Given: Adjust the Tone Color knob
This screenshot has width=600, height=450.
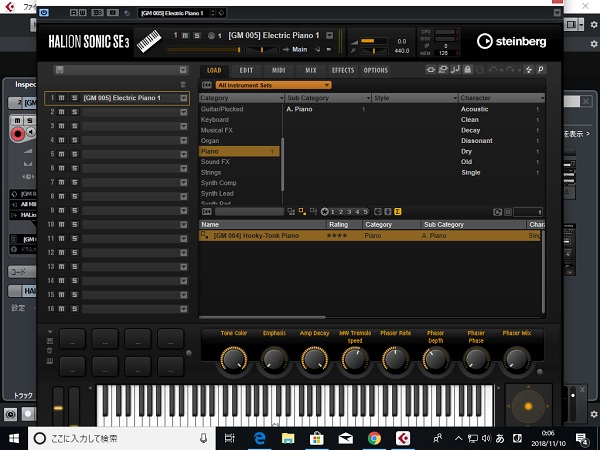Looking at the screenshot, I should (x=234, y=359).
